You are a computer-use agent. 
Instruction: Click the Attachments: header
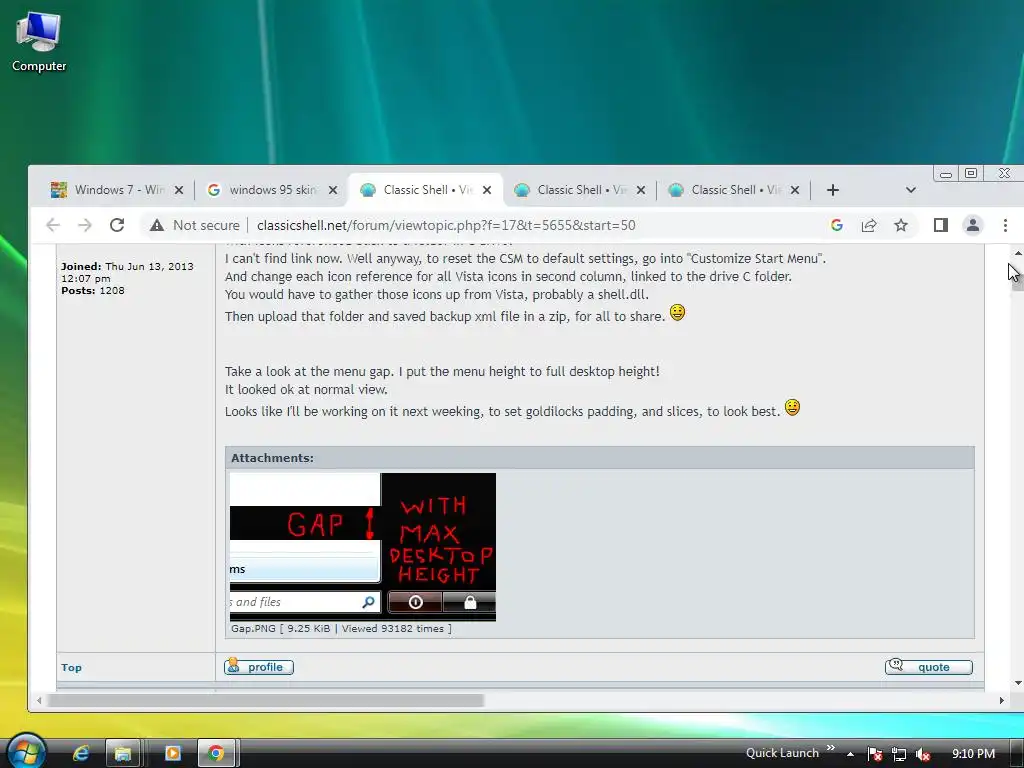click(x=272, y=458)
